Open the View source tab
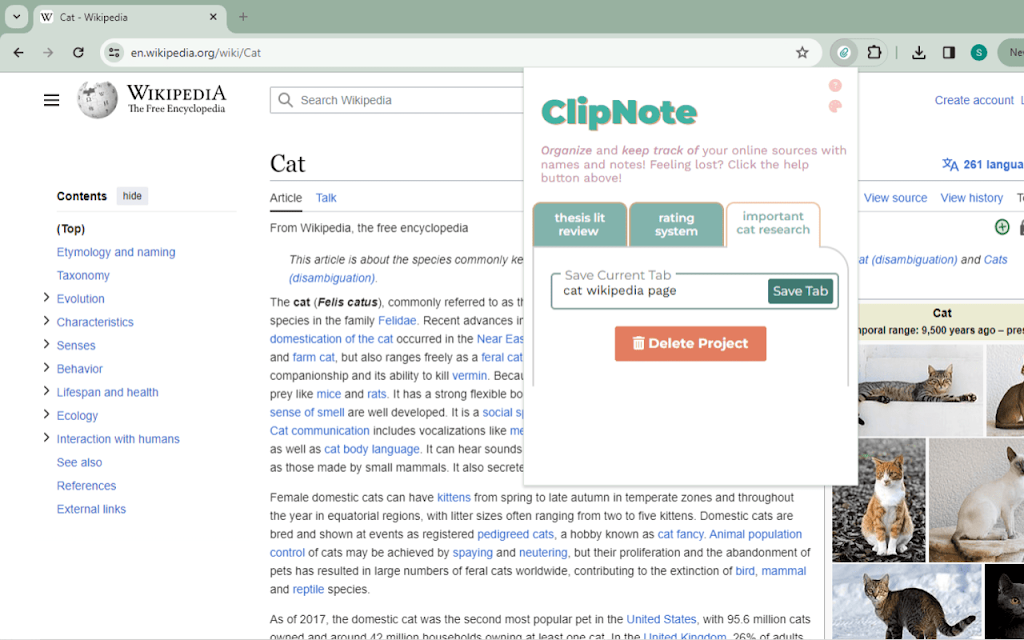The height and width of the screenshot is (640, 1024). pyautogui.click(x=895, y=198)
